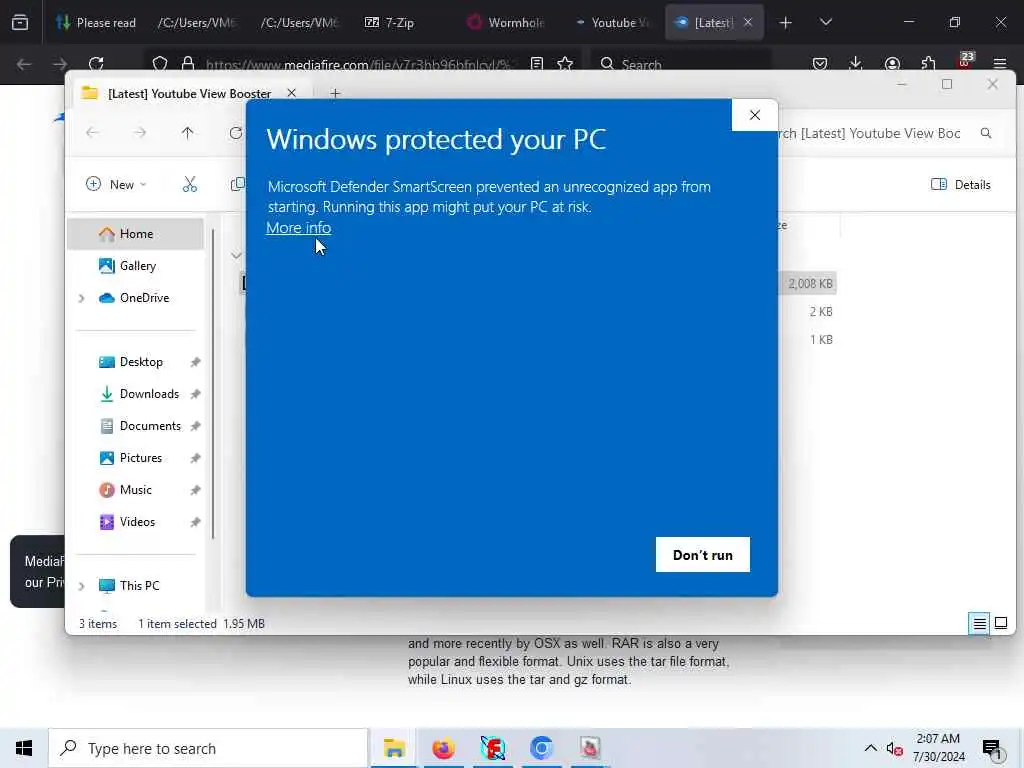Screen dimensions: 1024x768
Task: Show hidden system tray icons
Action: [871, 748]
